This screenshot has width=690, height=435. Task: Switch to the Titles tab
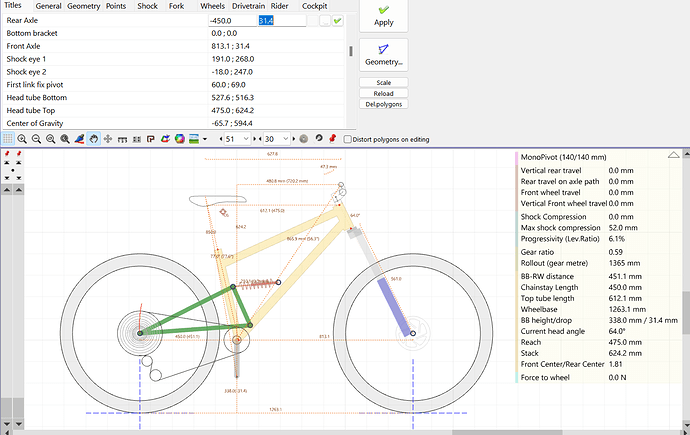click(13, 5)
